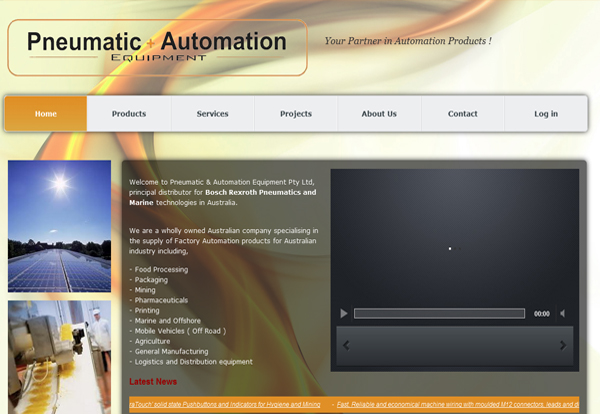Click the Latest News heading
The image size is (600, 414).
click(153, 381)
